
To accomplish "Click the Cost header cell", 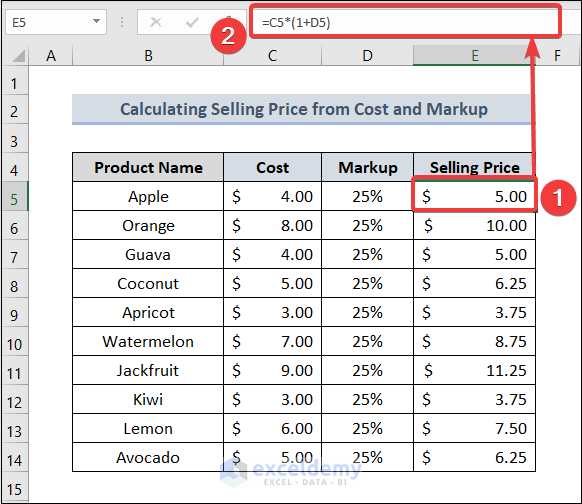I will 272,167.
